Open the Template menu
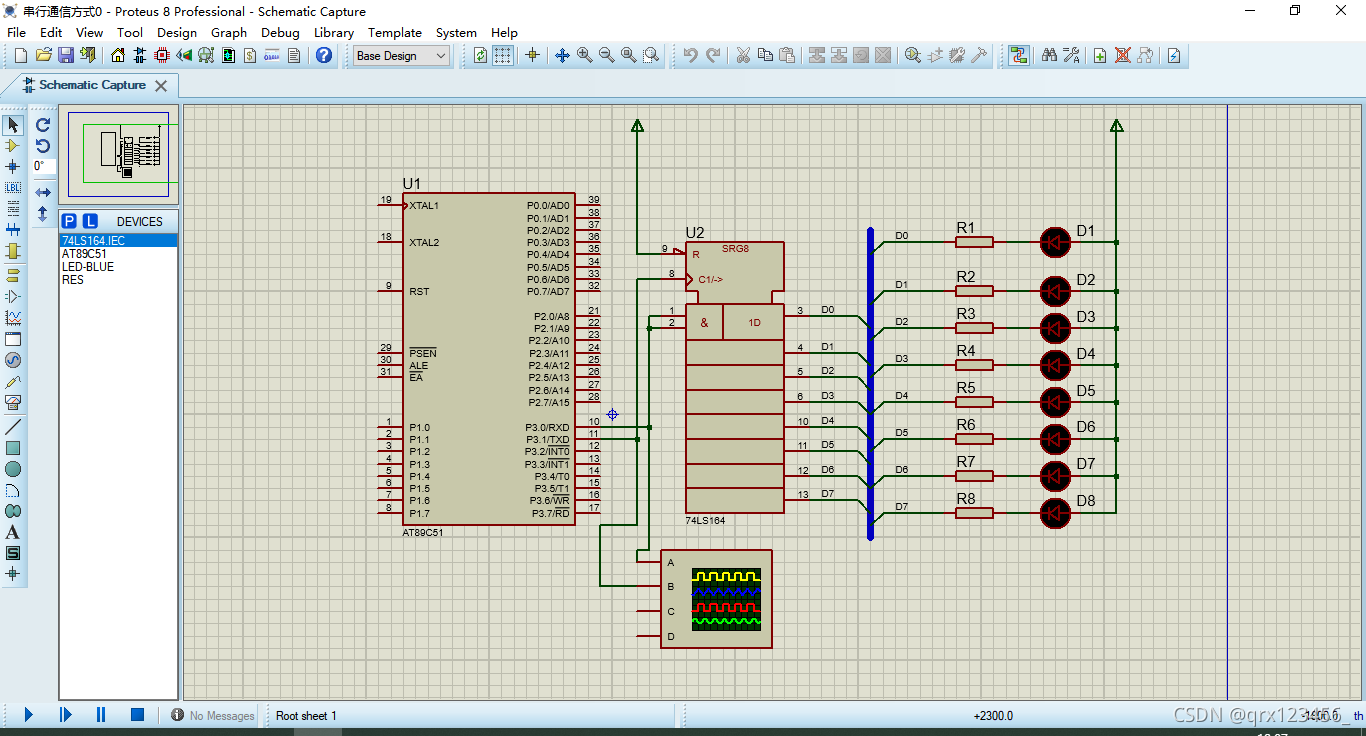Image resolution: width=1366 pixels, height=736 pixels. coord(395,32)
